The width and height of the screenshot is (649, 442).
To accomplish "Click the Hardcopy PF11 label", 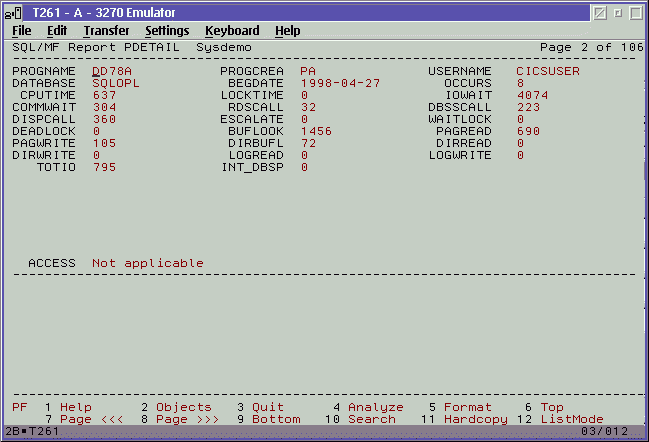I will [476, 419].
